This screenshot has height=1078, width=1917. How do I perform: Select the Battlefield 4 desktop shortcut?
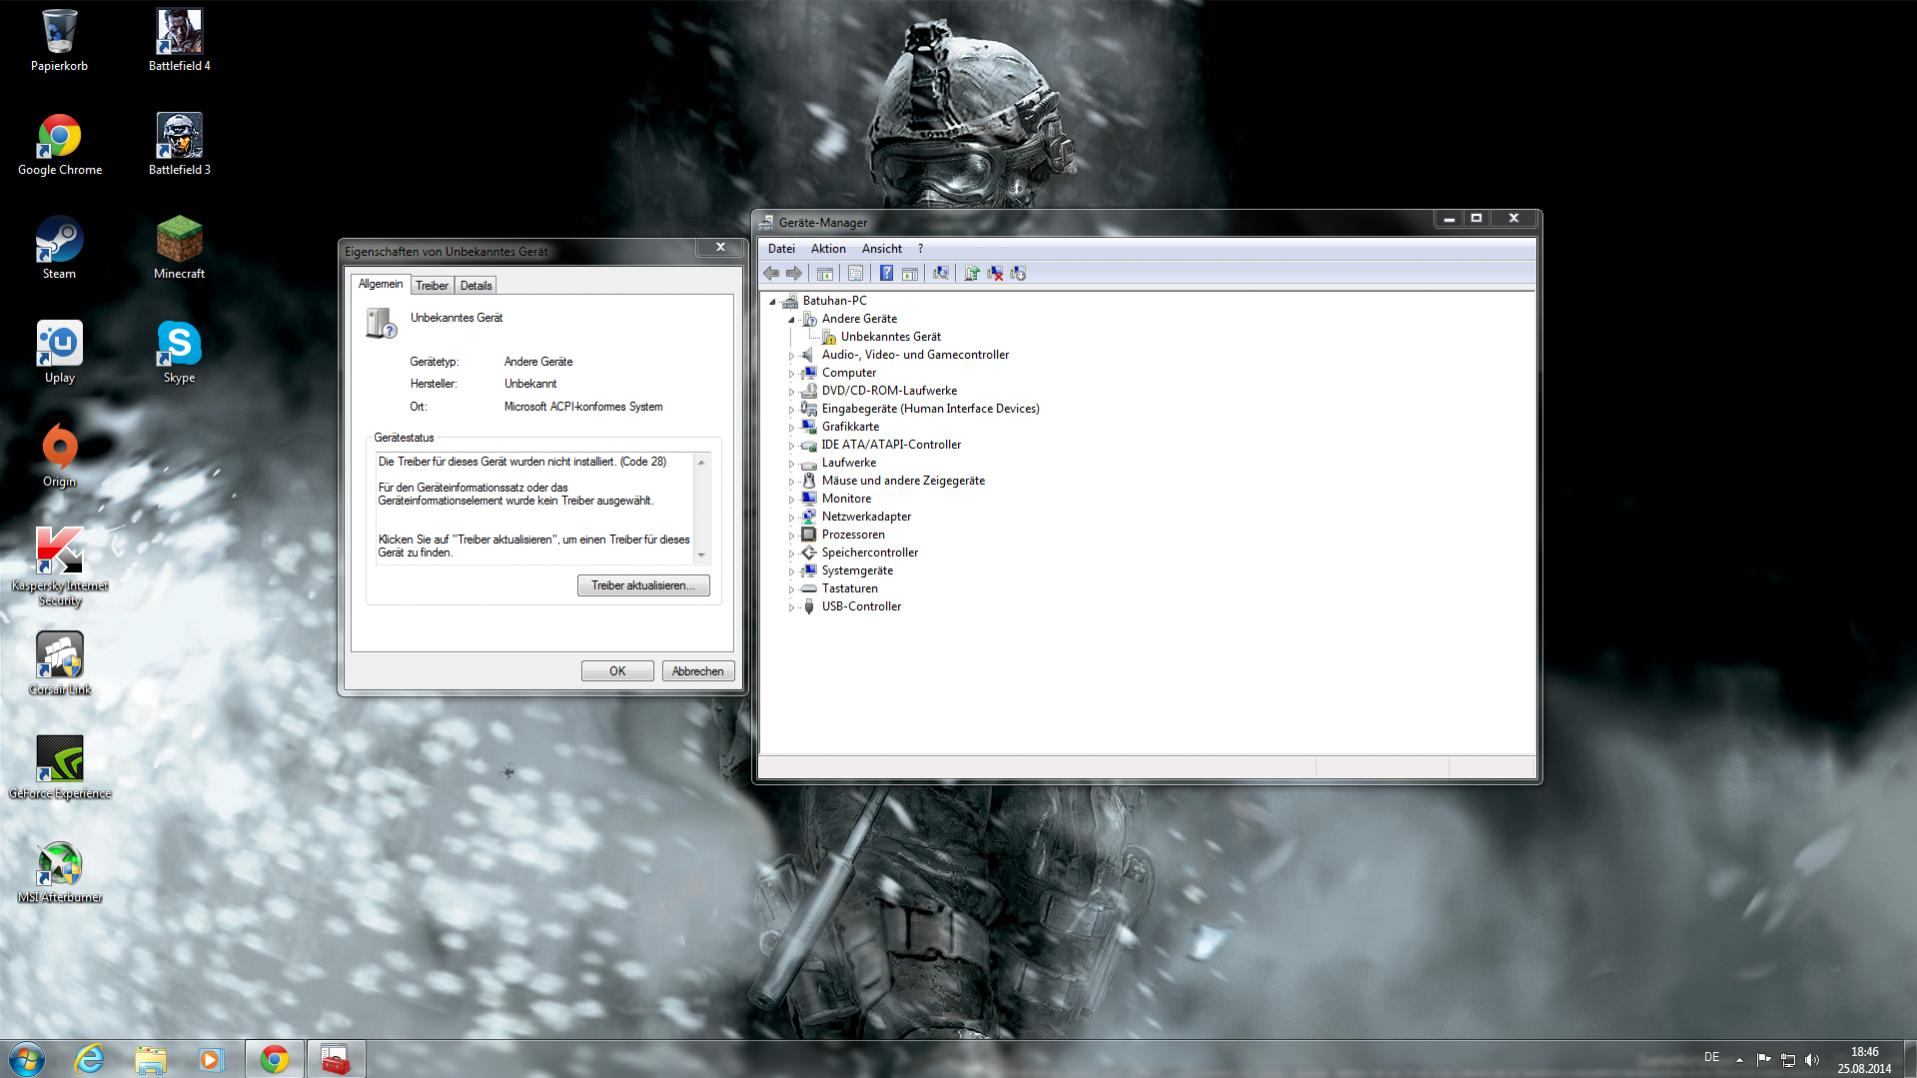tap(179, 41)
